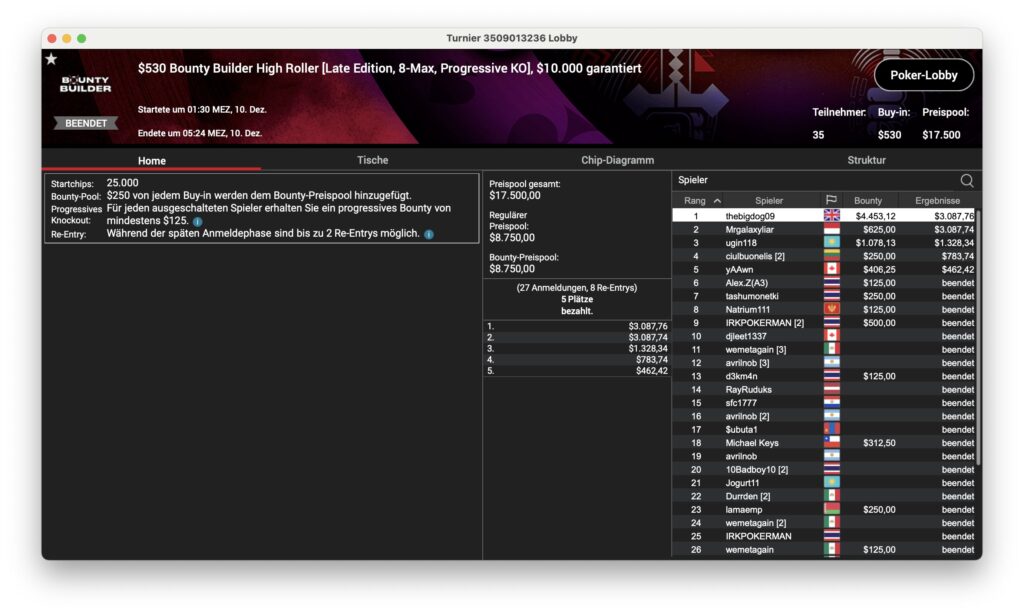Click Michael Keys' bounty $312,50

tap(879, 443)
